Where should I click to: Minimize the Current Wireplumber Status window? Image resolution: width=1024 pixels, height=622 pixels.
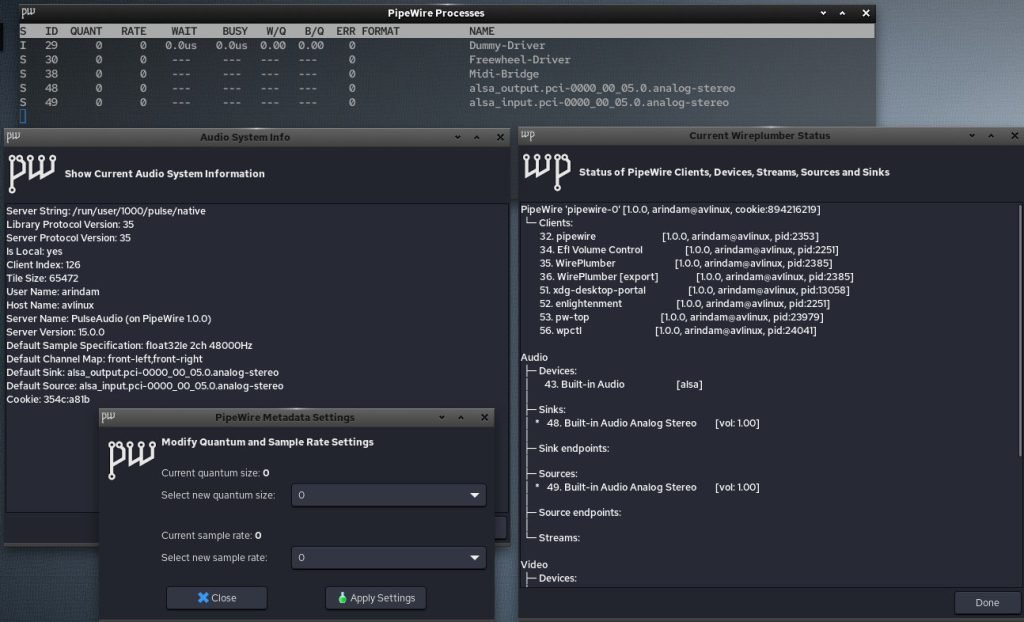pyautogui.click(x=972, y=136)
